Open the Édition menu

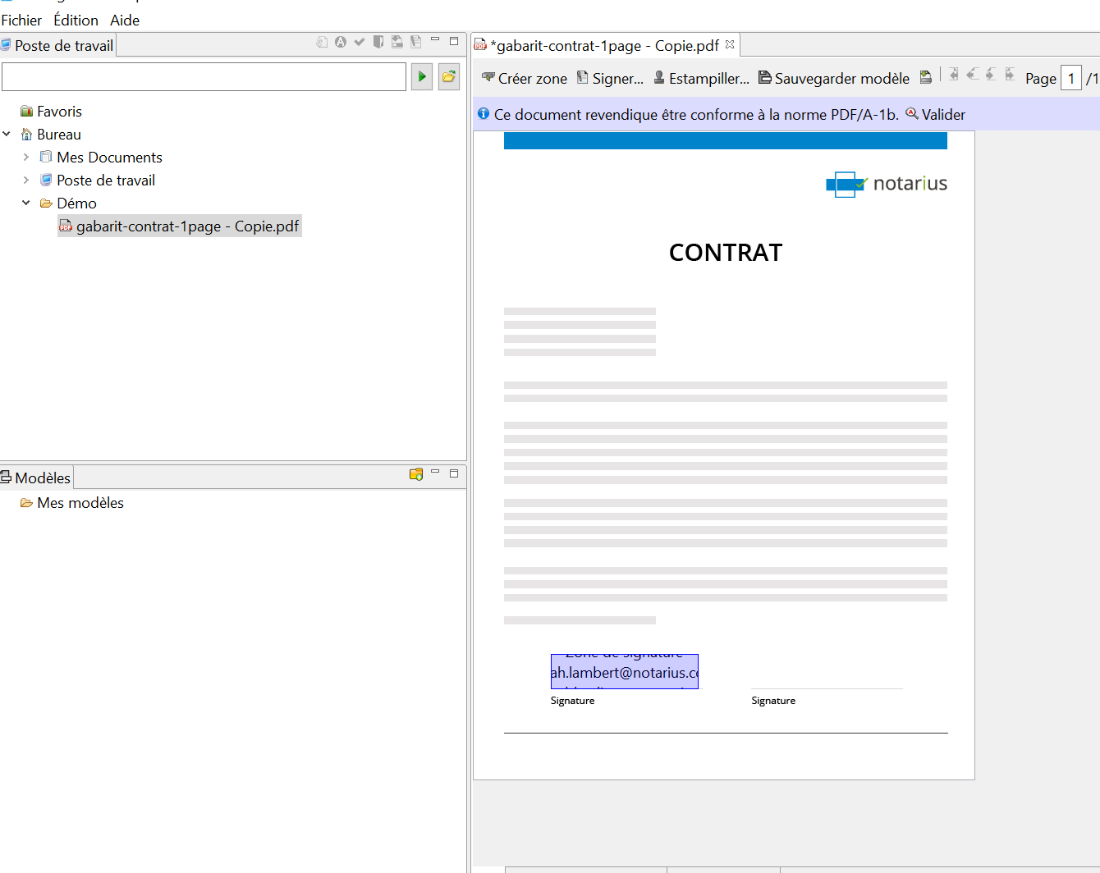76,20
